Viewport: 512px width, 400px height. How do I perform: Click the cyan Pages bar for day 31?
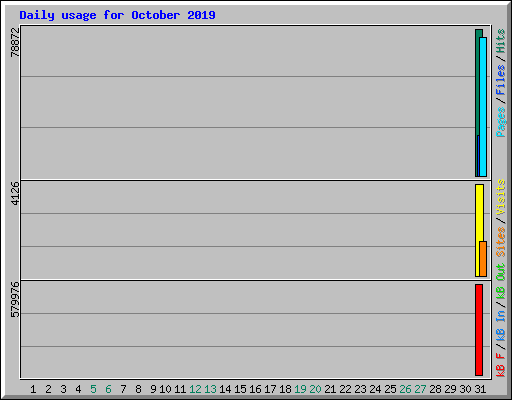pyautogui.click(x=483, y=107)
